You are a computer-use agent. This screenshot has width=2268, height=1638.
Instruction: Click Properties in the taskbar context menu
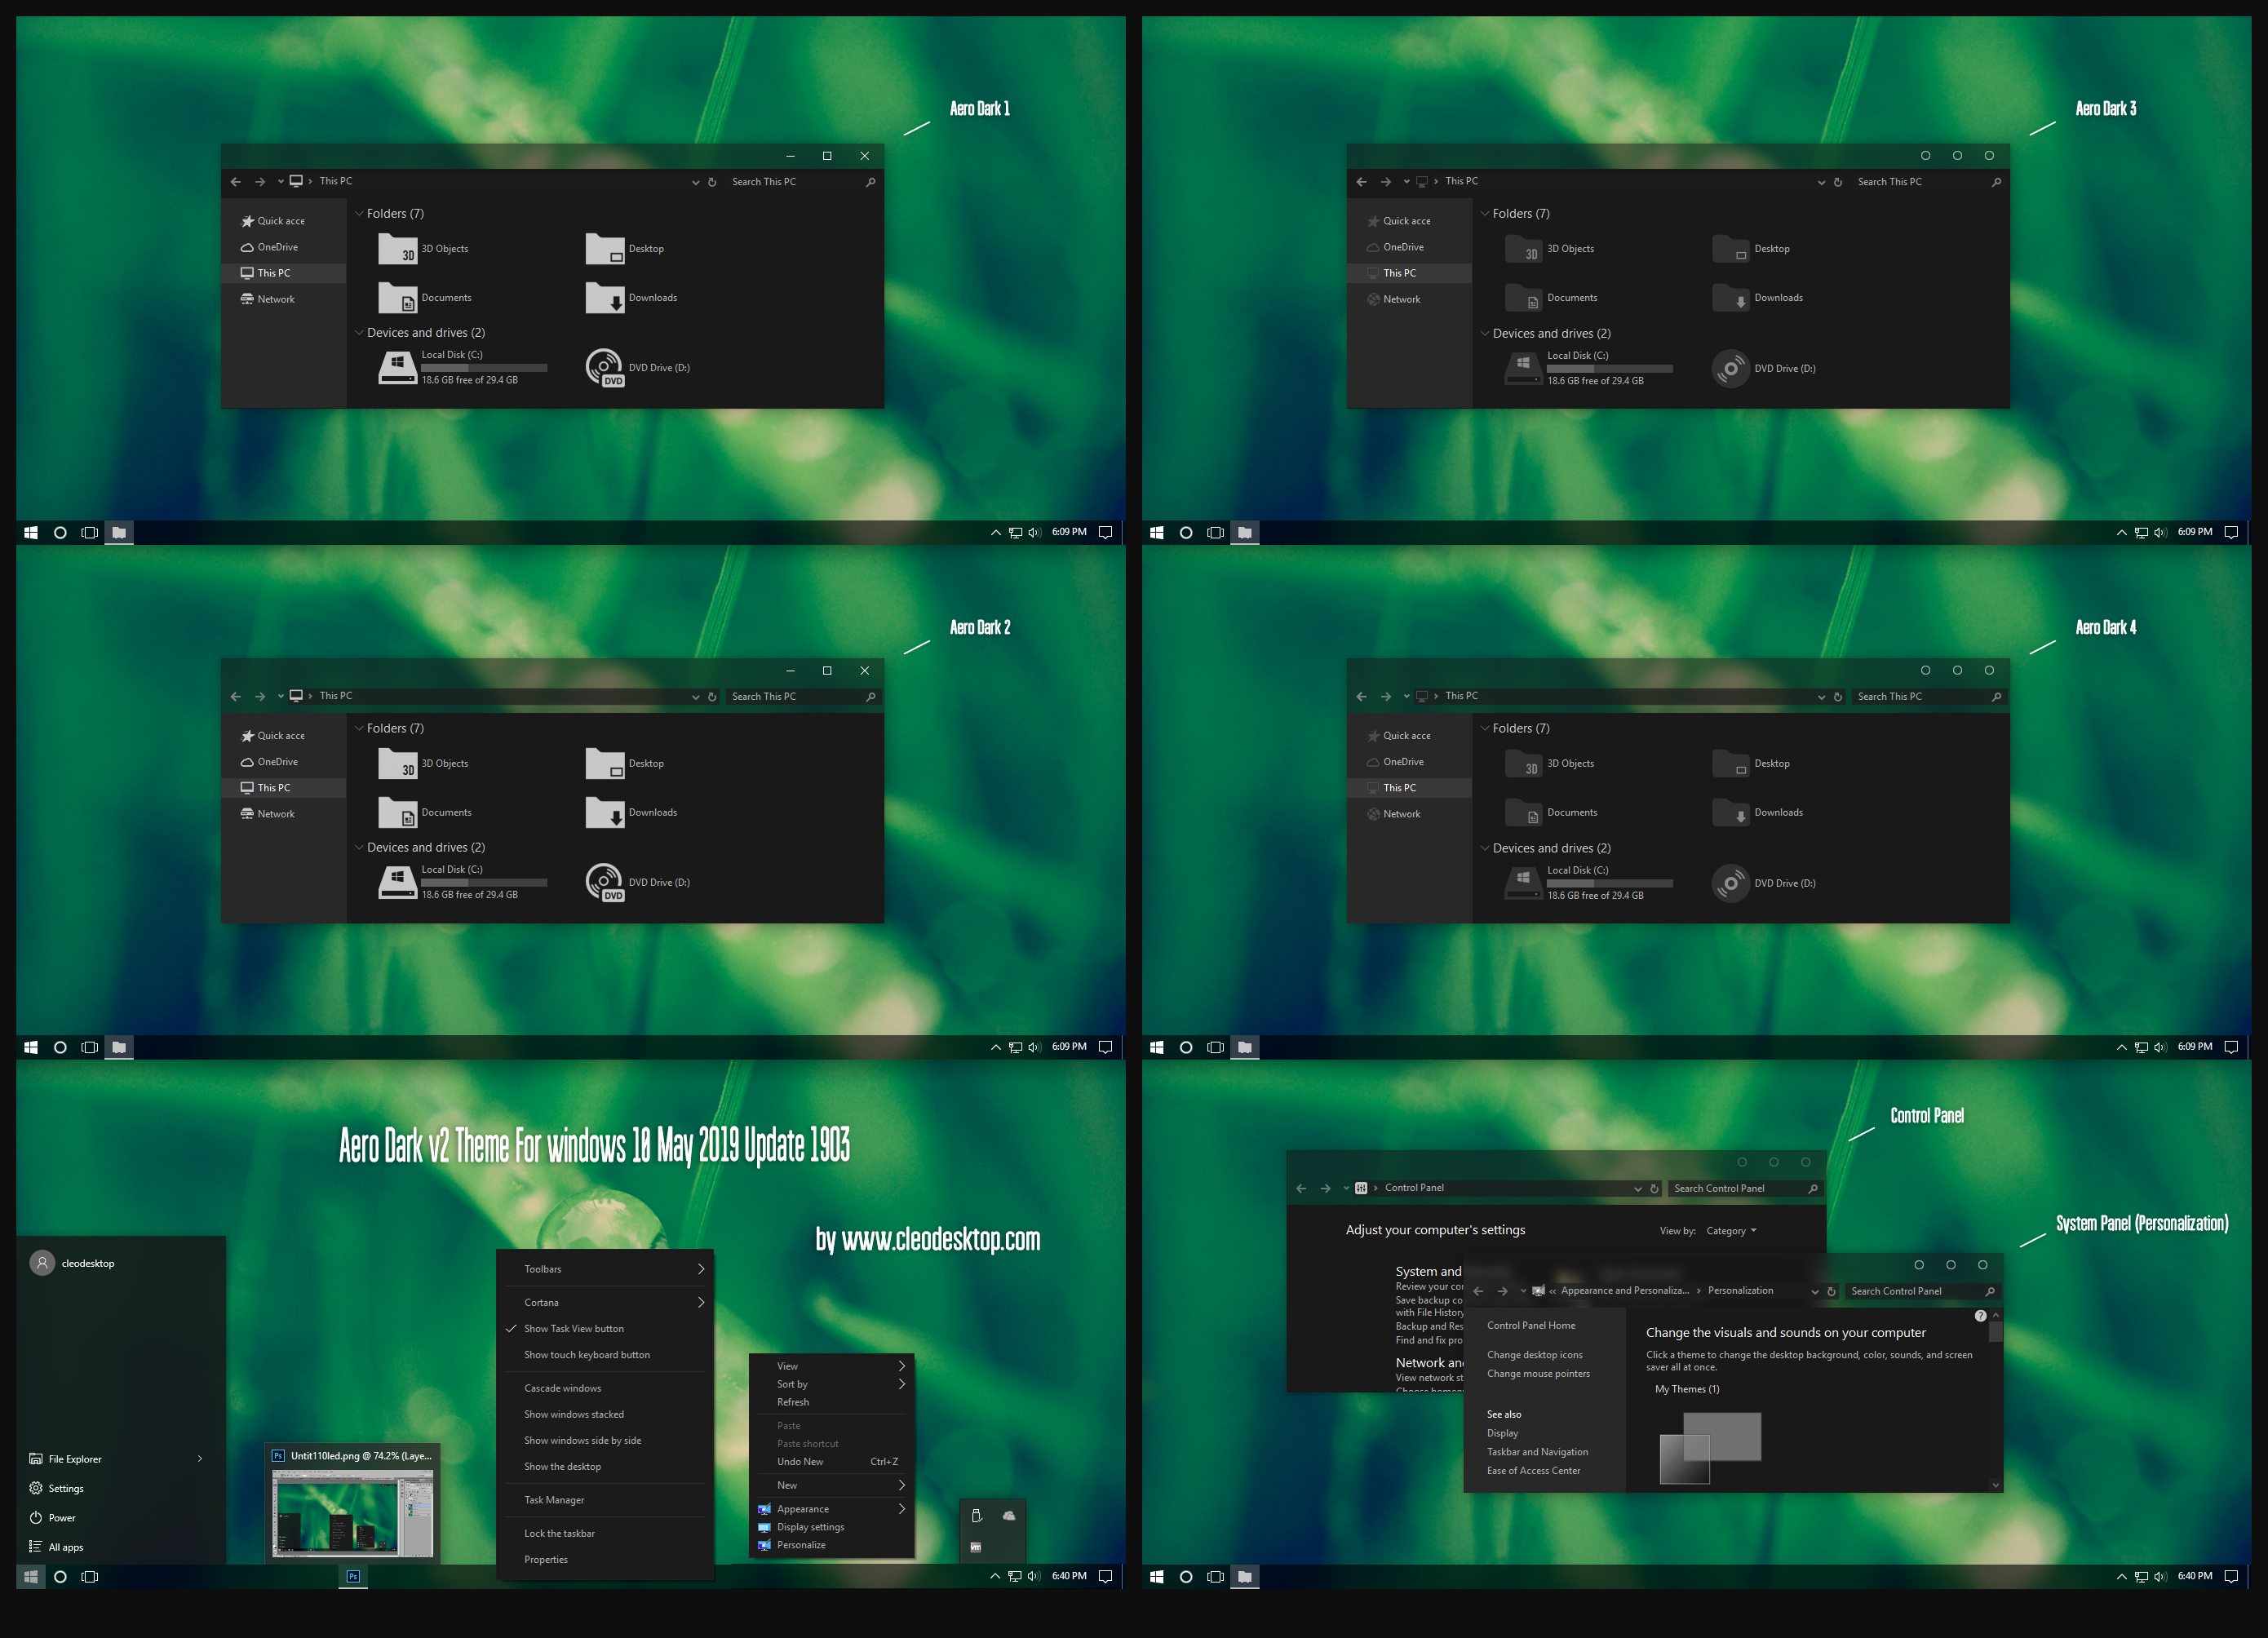click(605, 1560)
